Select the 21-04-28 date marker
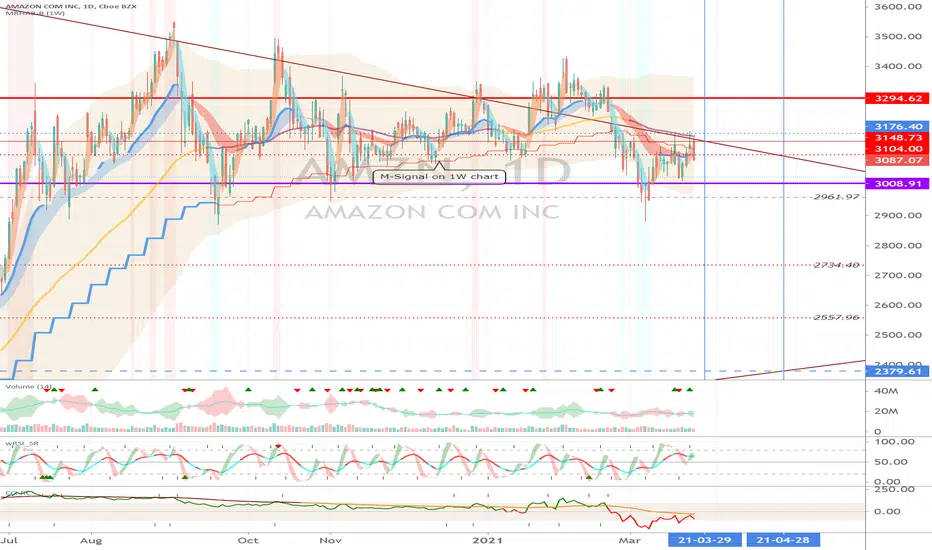 tap(783, 540)
